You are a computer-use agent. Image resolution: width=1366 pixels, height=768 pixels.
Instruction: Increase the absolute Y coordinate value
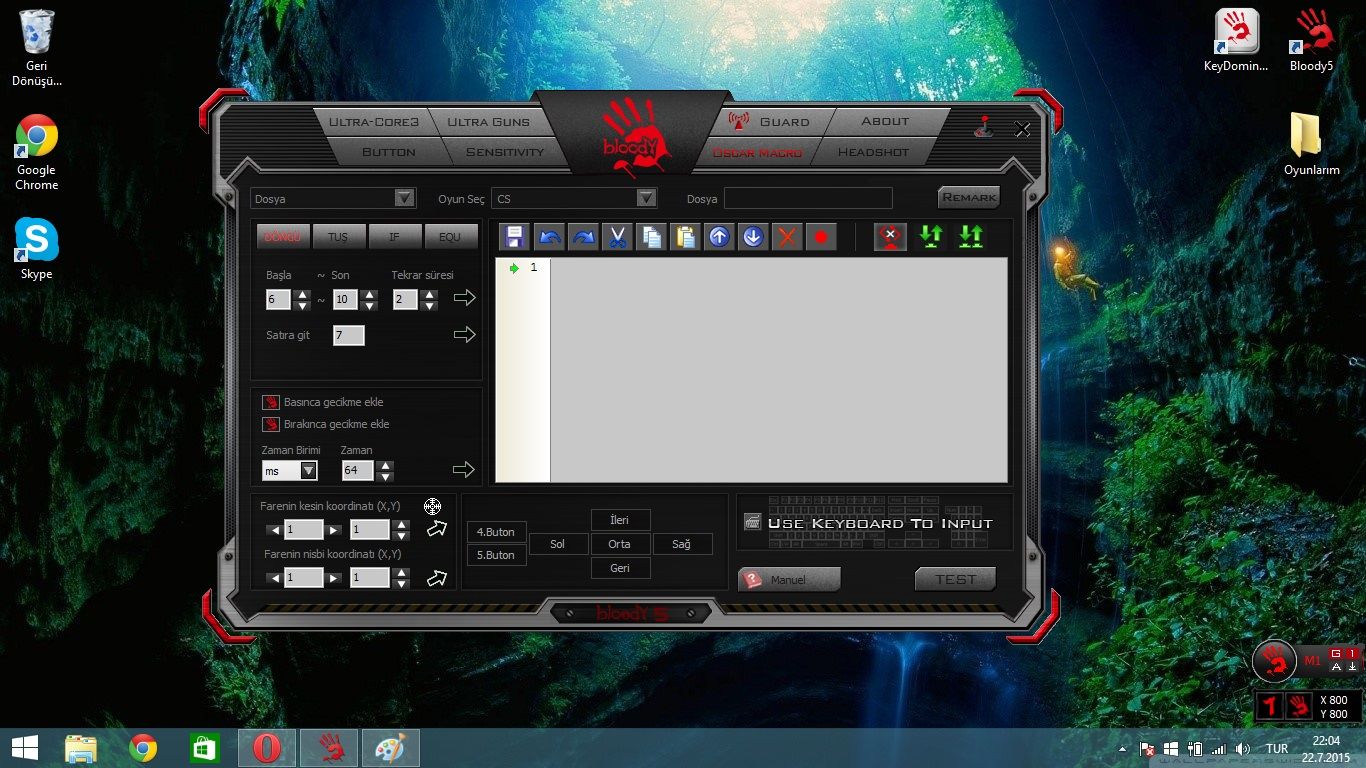click(401, 524)
